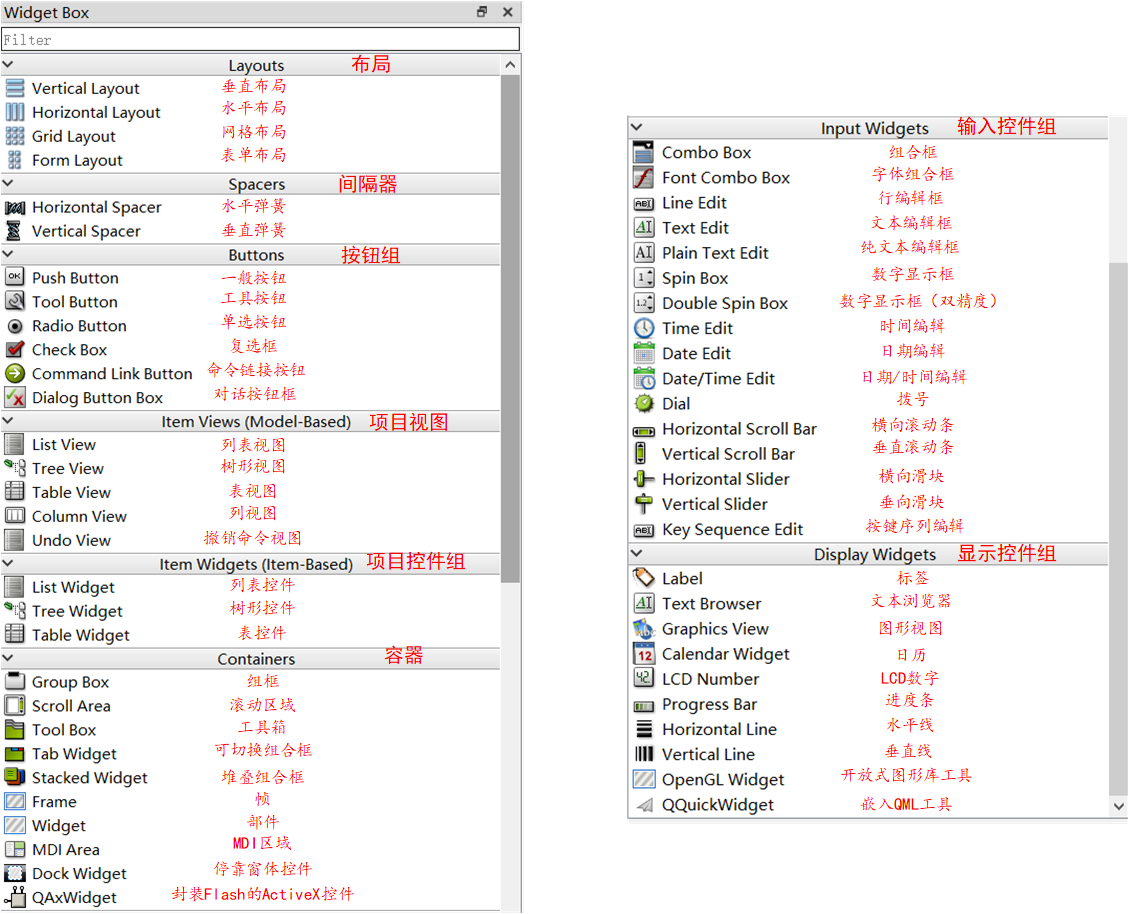Viewport: 1129px width, 914px height.
Task: Collapse the Display Widgets category
Action: 637,554
